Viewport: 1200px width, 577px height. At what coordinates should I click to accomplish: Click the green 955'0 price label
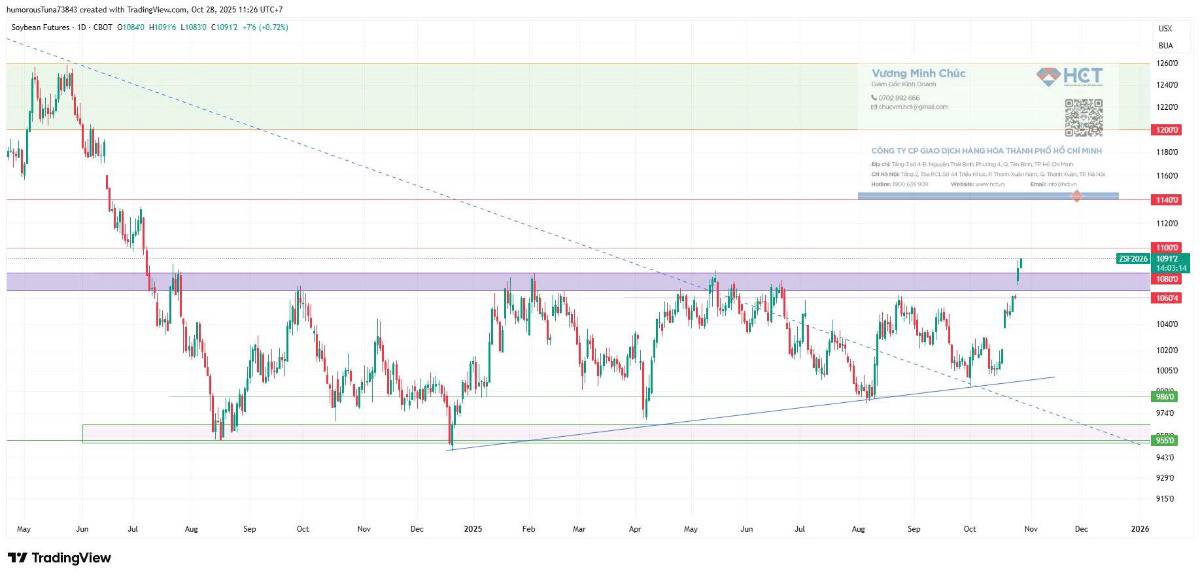(1165, 440)
